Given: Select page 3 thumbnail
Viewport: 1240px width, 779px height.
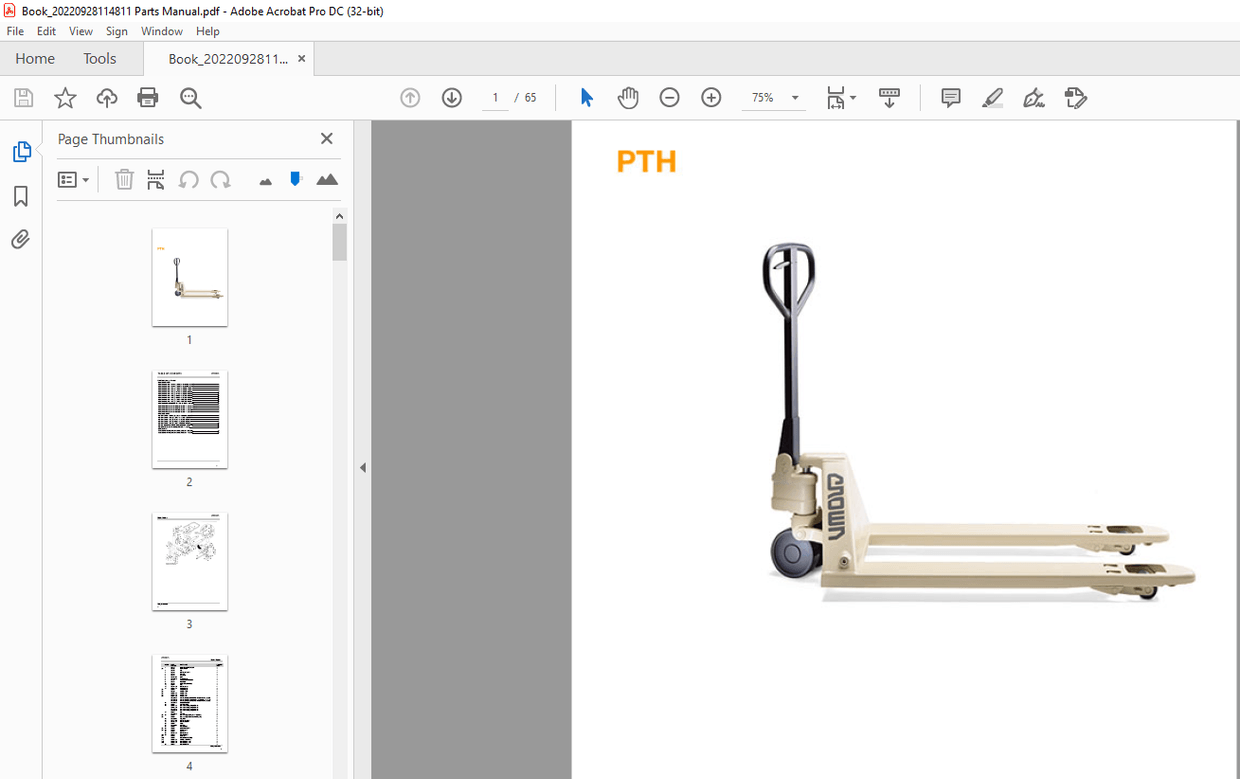Looking at the screenshot, I should (x=189, y=561).
